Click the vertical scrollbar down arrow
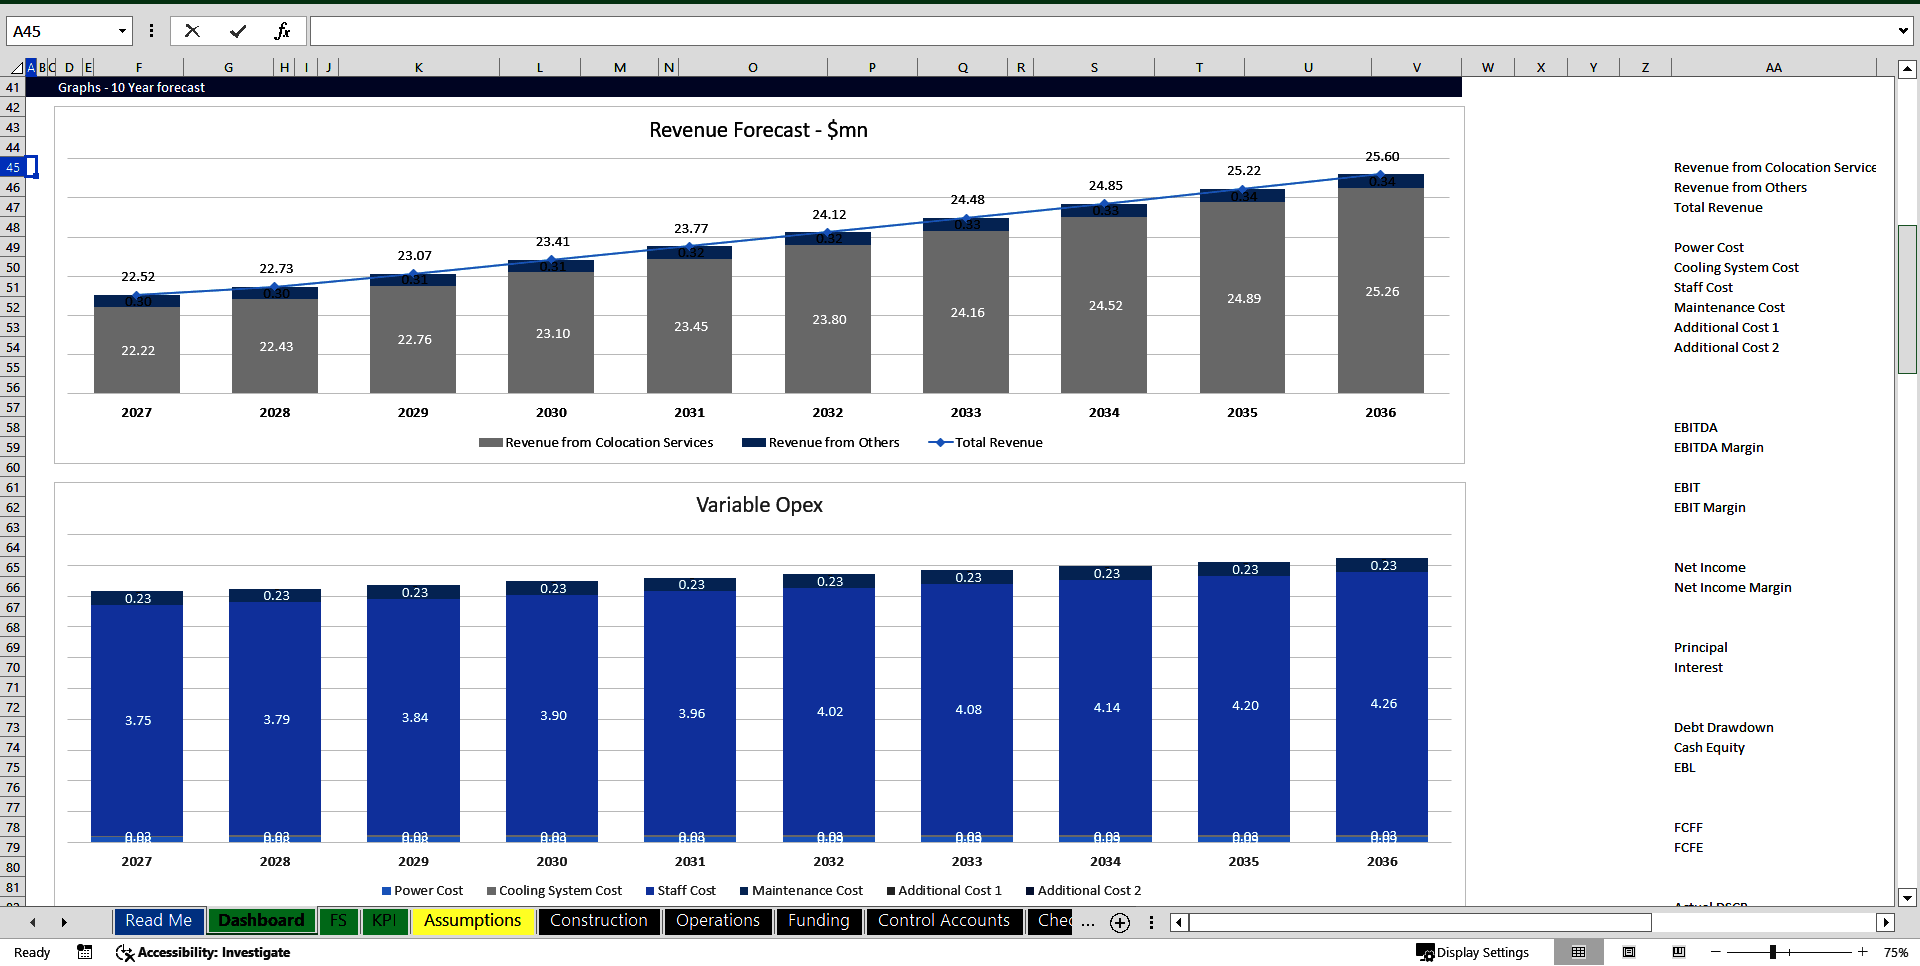Image resolution: width=1920 pixels, height=966 pixels. (1908, 898)
